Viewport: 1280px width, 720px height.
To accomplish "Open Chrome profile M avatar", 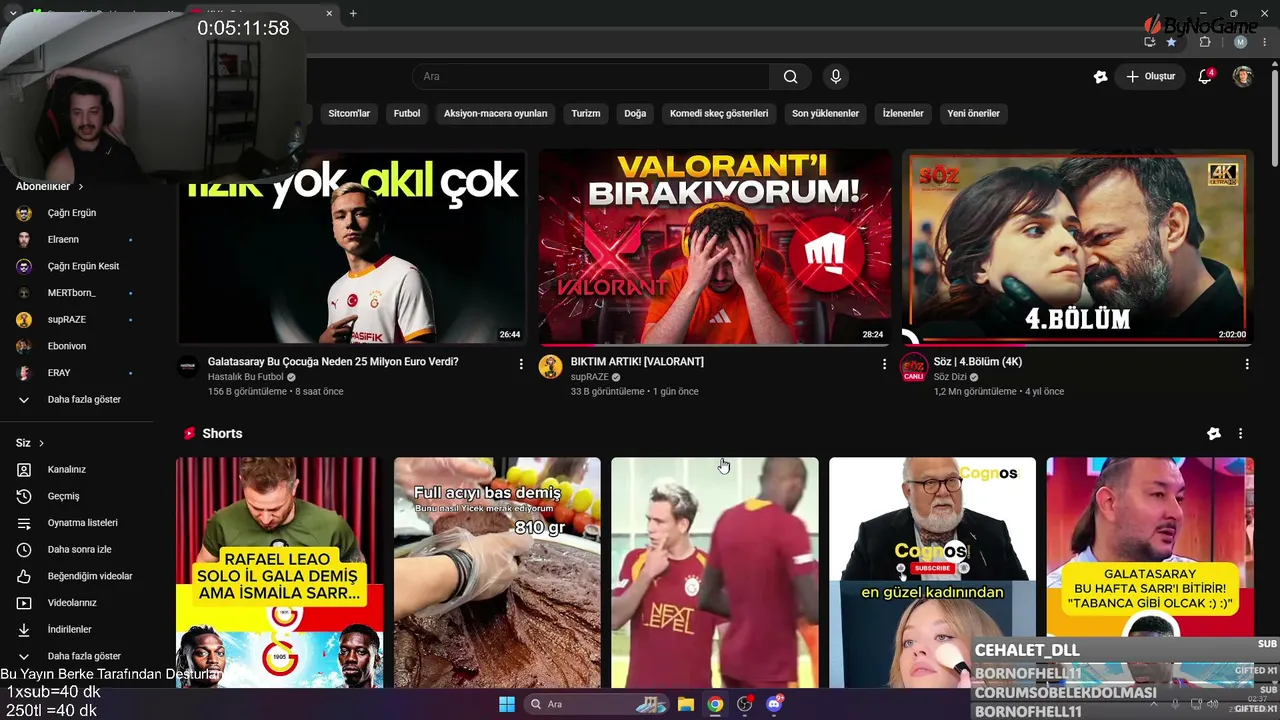I will (x=1240, y=42).
